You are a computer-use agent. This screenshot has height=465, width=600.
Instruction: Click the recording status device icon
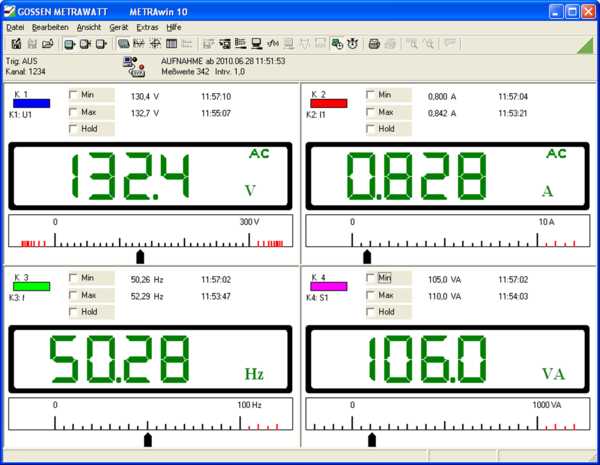coord(131,66)
